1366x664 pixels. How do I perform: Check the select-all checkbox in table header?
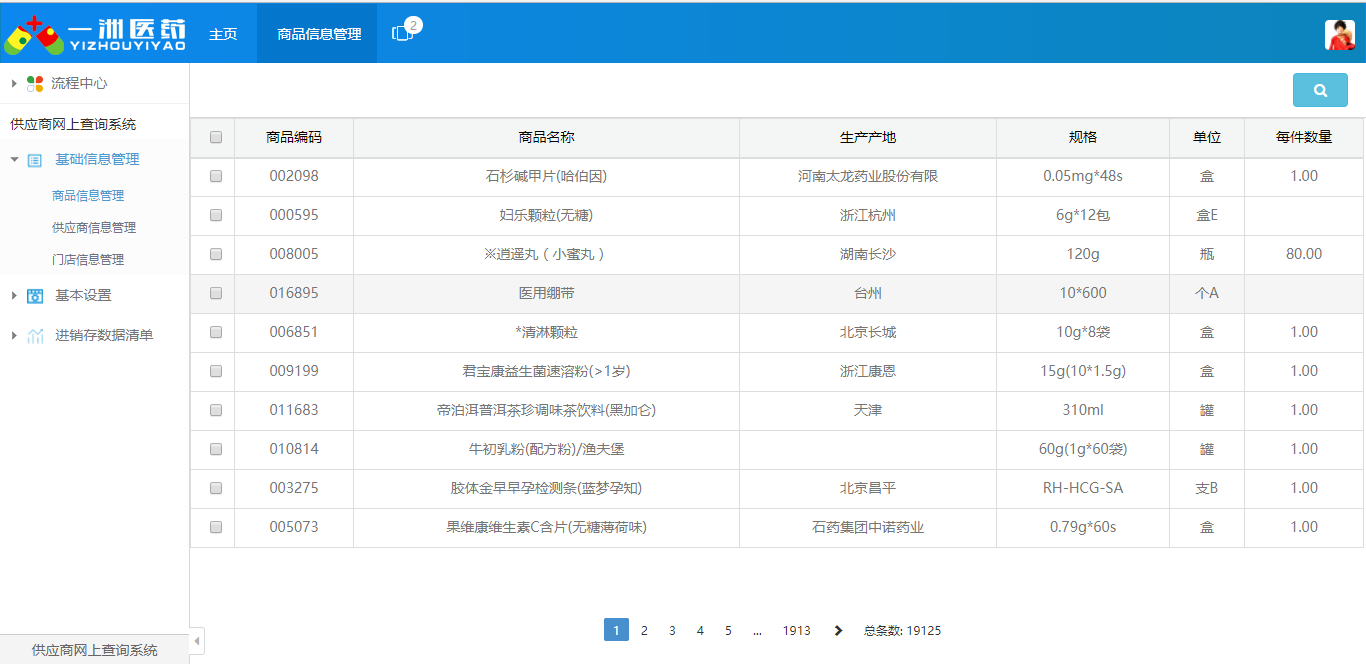pyautogui.click(x=214, y=137)
